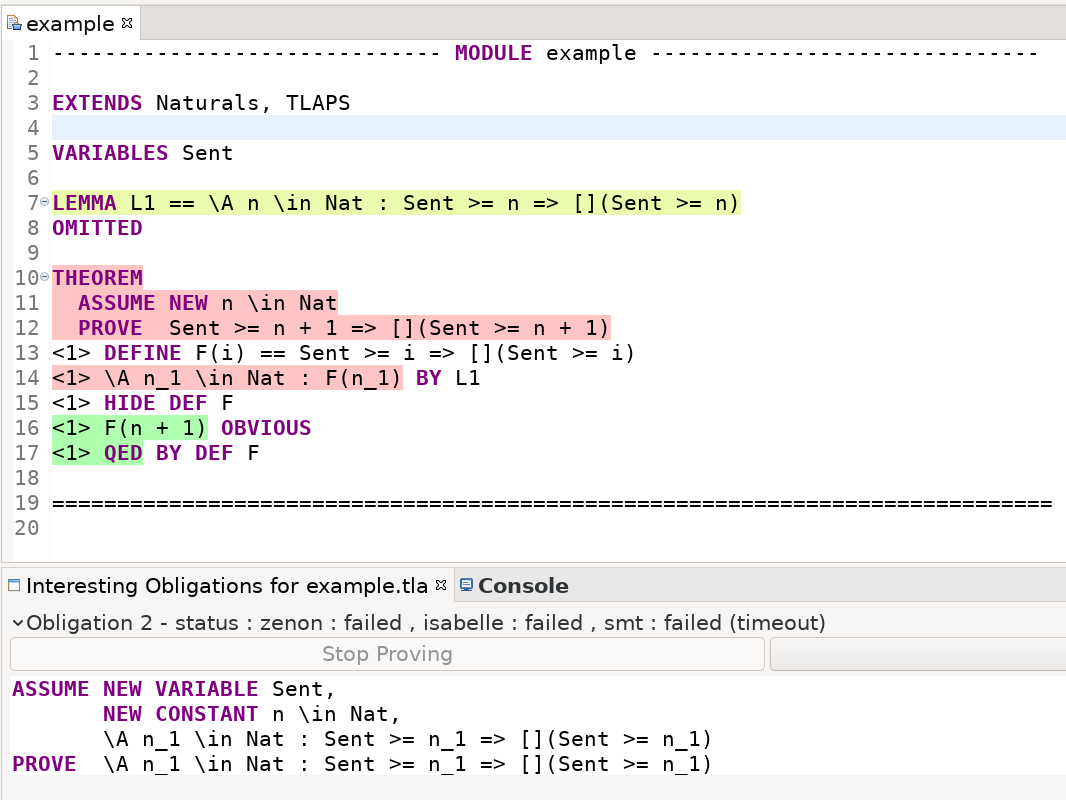Click the Interesting Obligations view icon
The height and width of the screenshot is (800, 1066).
14,585
